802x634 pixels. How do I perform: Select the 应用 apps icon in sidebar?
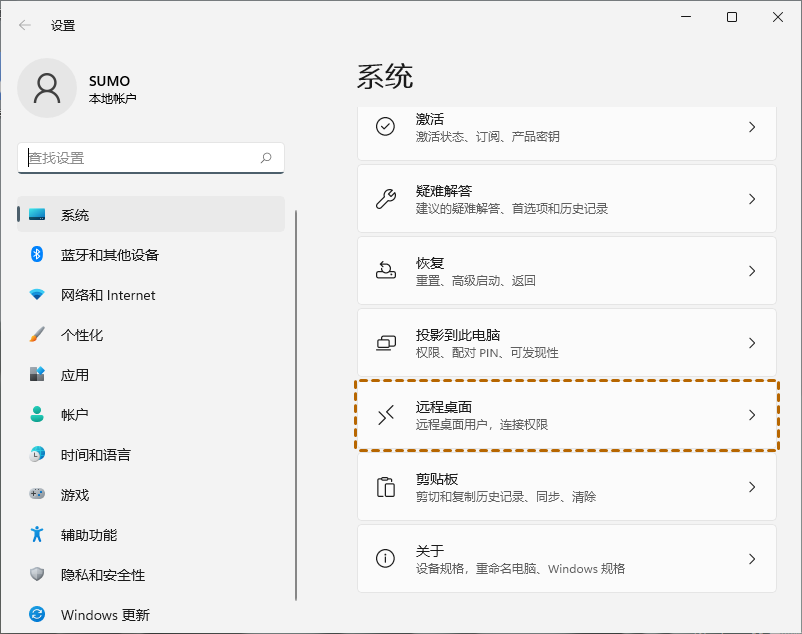(x=36, y=375)
